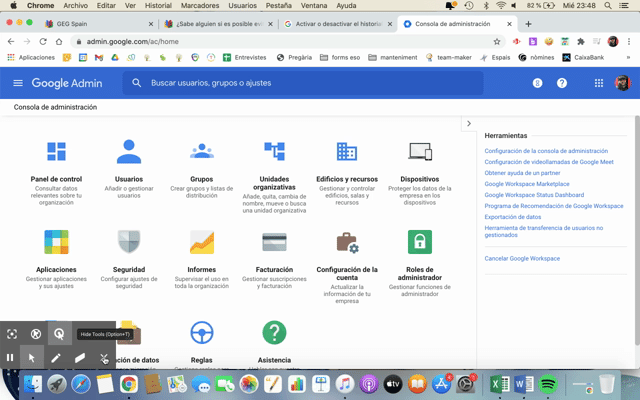This screenshot has height=400, width=640.
Task: Open Obtener ayuda de un partner link
Action: click(x=522, y=173)
